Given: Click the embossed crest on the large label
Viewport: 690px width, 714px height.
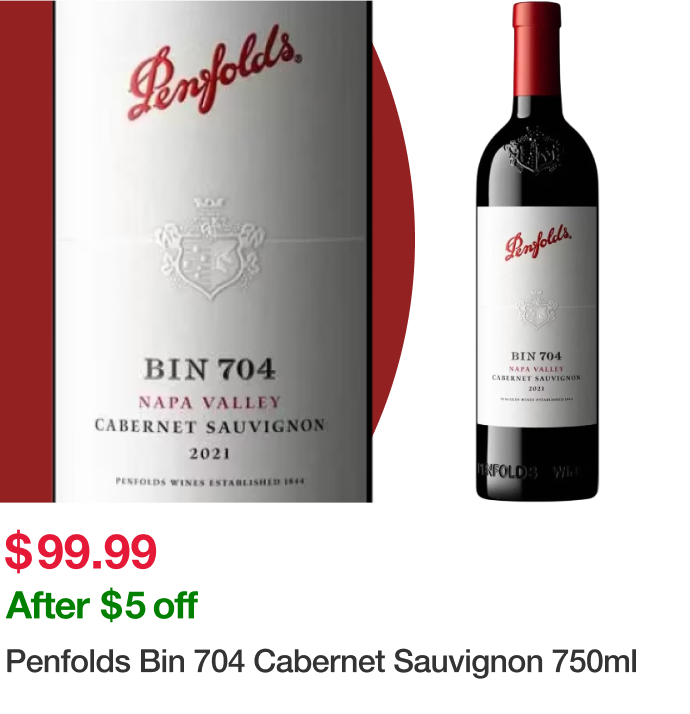Looking at the screenshot, I should pos(210,248).
